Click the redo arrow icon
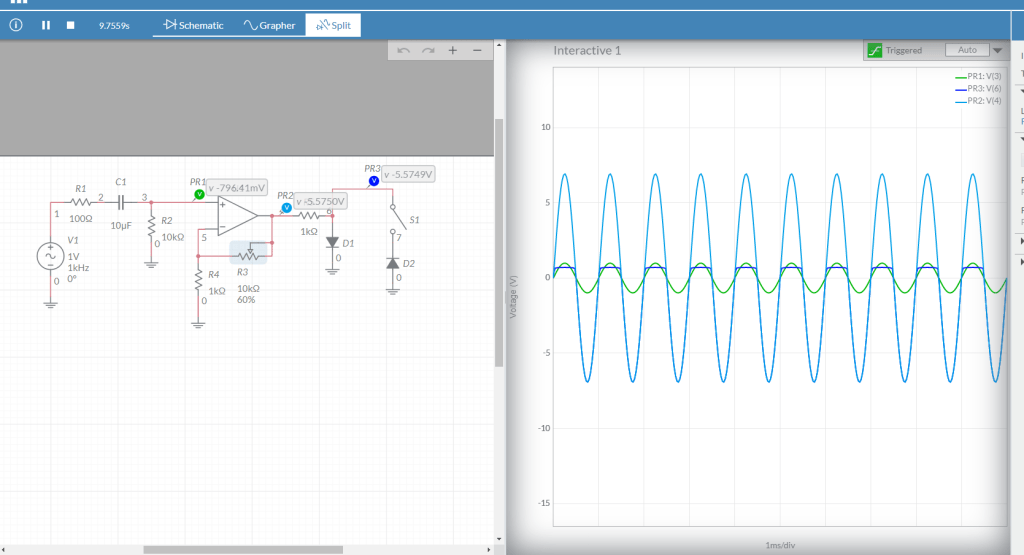1024x555 pixels. coord(428,50)
